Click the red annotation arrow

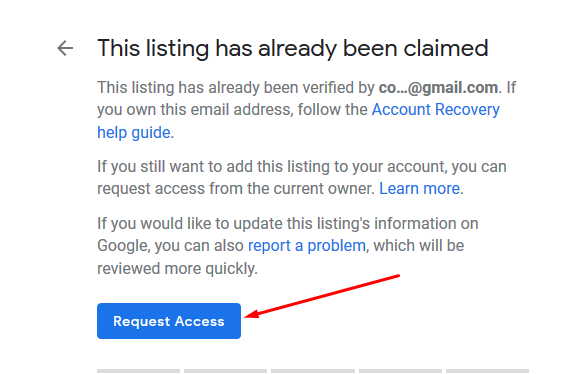tap(322, 296)
